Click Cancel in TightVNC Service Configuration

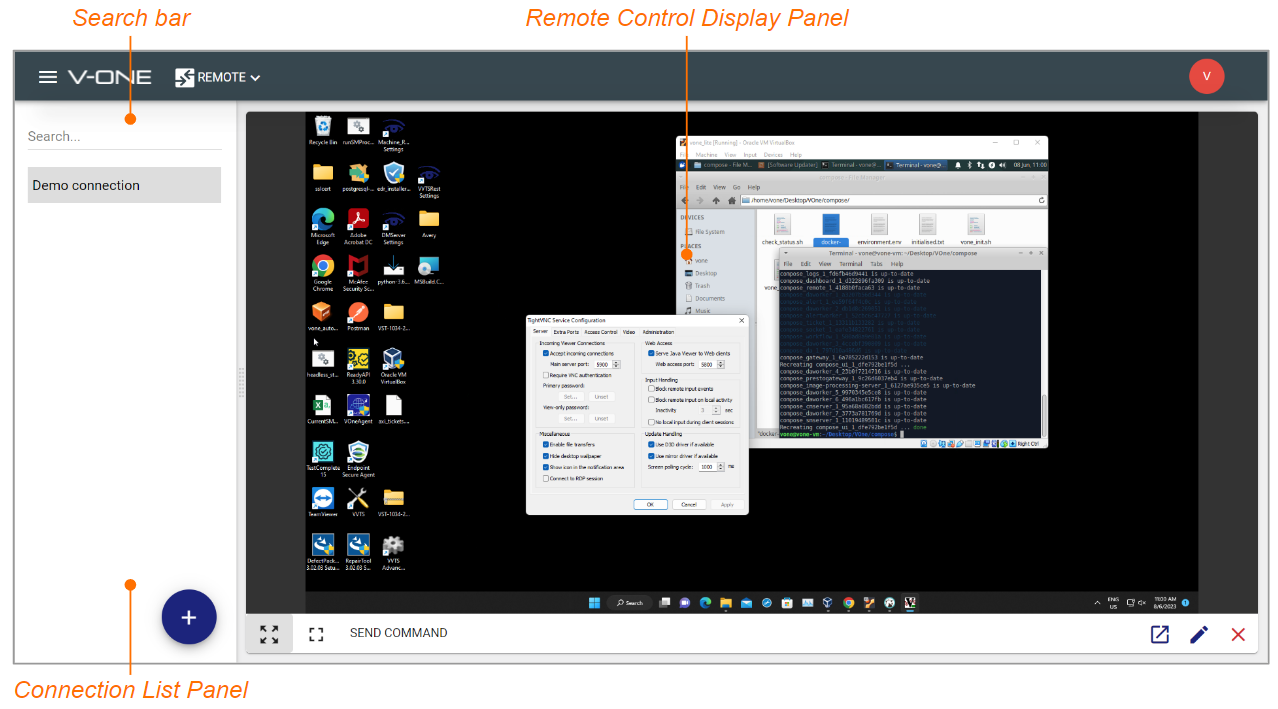(x=689, y=504)
